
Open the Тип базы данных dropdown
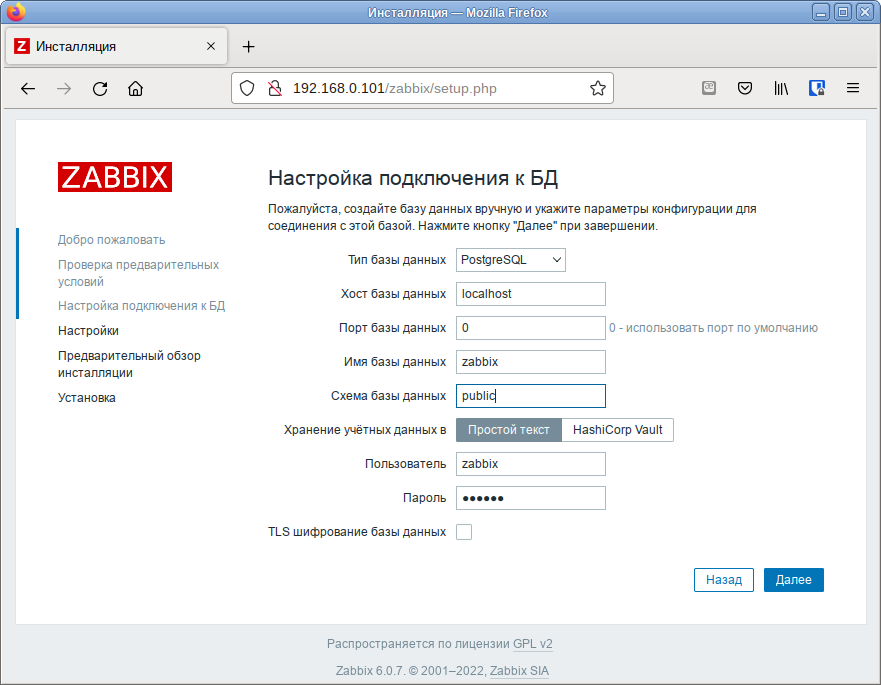point(511,260)
